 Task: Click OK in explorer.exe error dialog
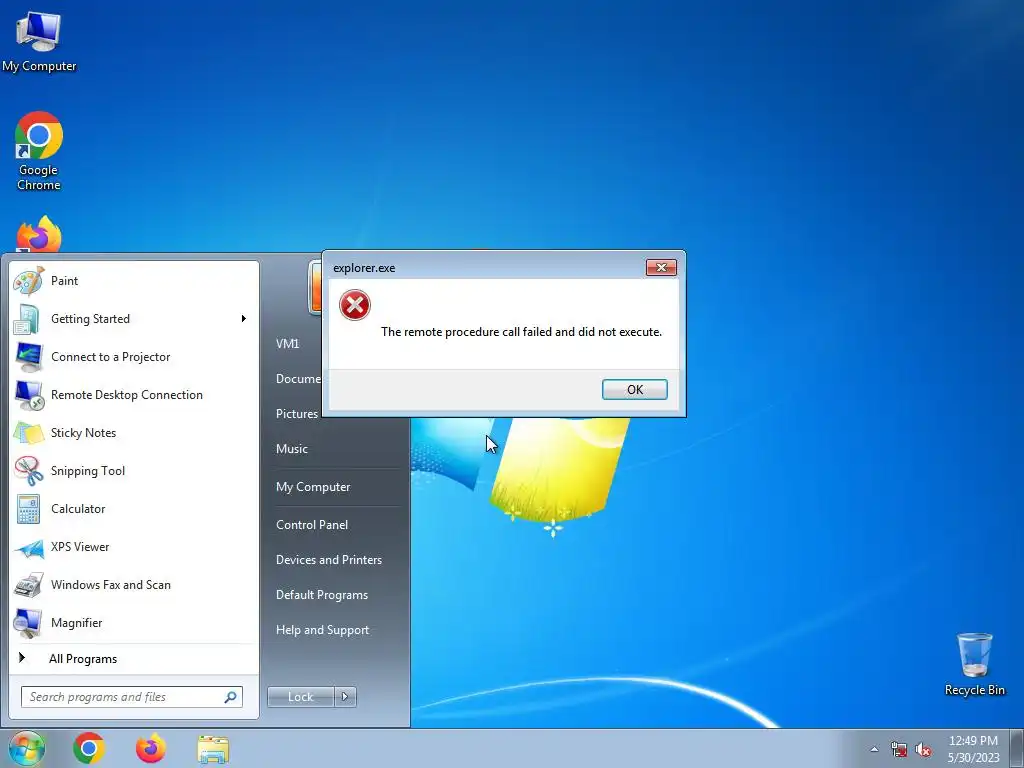[x=634, y=390]
